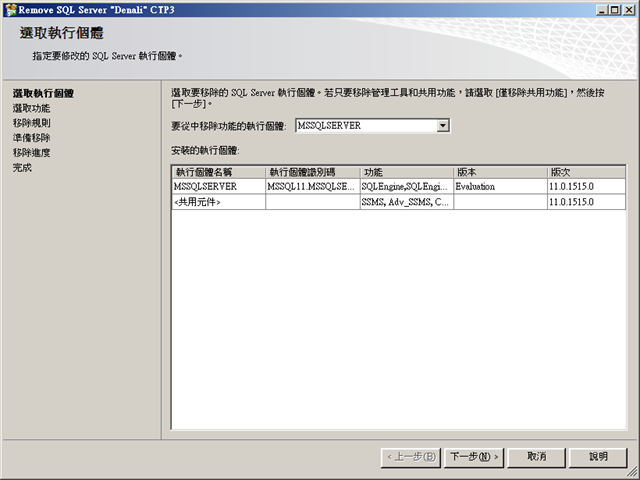Click the SQLEngine,SQLEngi... features cell
Screen dimensions: 640x480
pos(407,187)
